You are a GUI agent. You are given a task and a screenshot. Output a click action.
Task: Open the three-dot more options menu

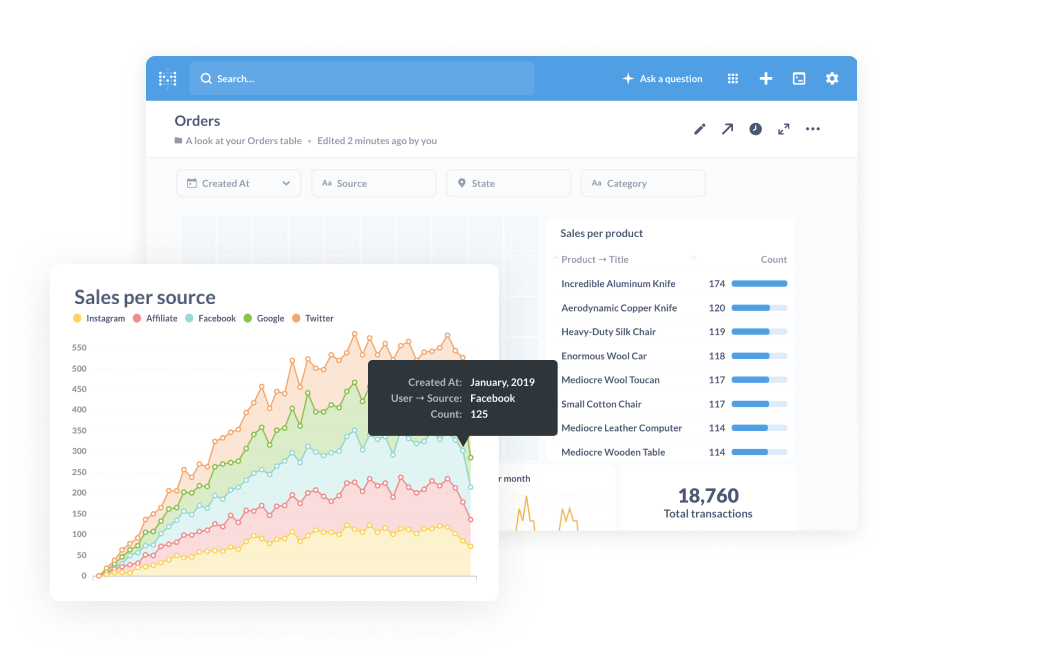point(813,129)
